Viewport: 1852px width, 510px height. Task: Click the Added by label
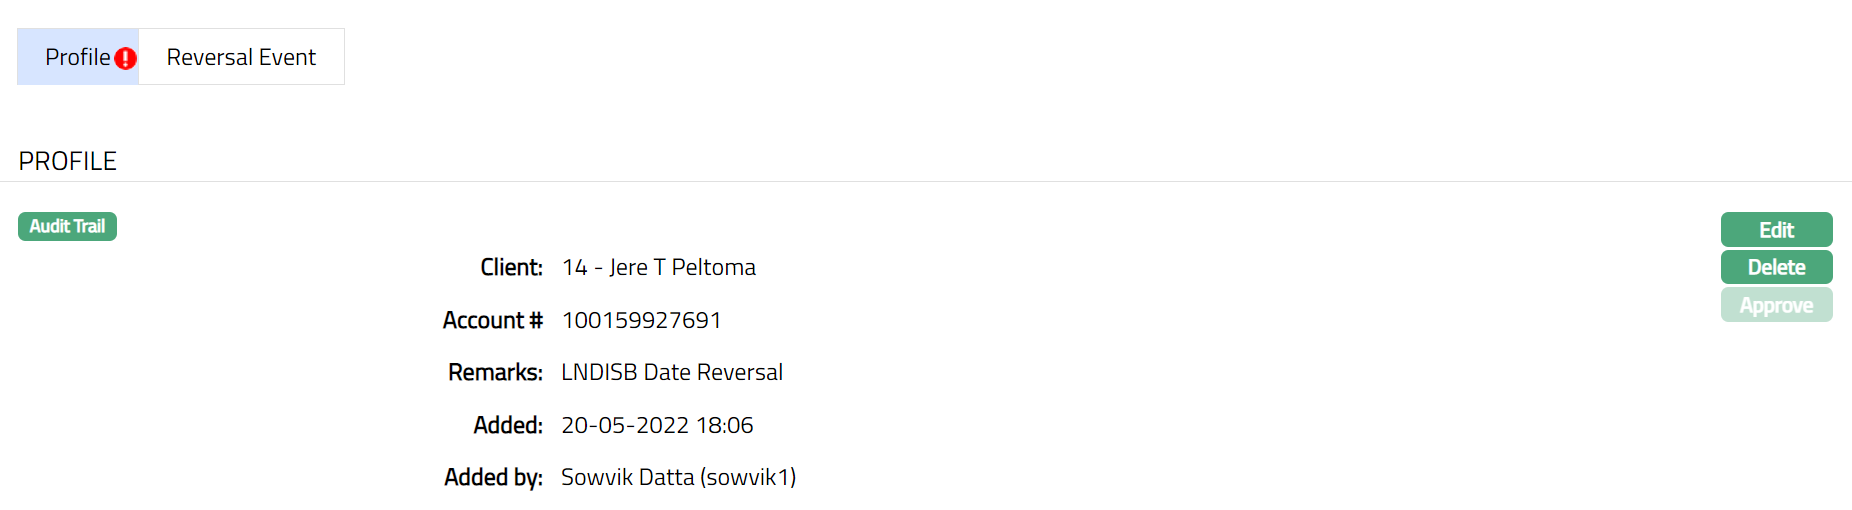[x=493, y=477]
